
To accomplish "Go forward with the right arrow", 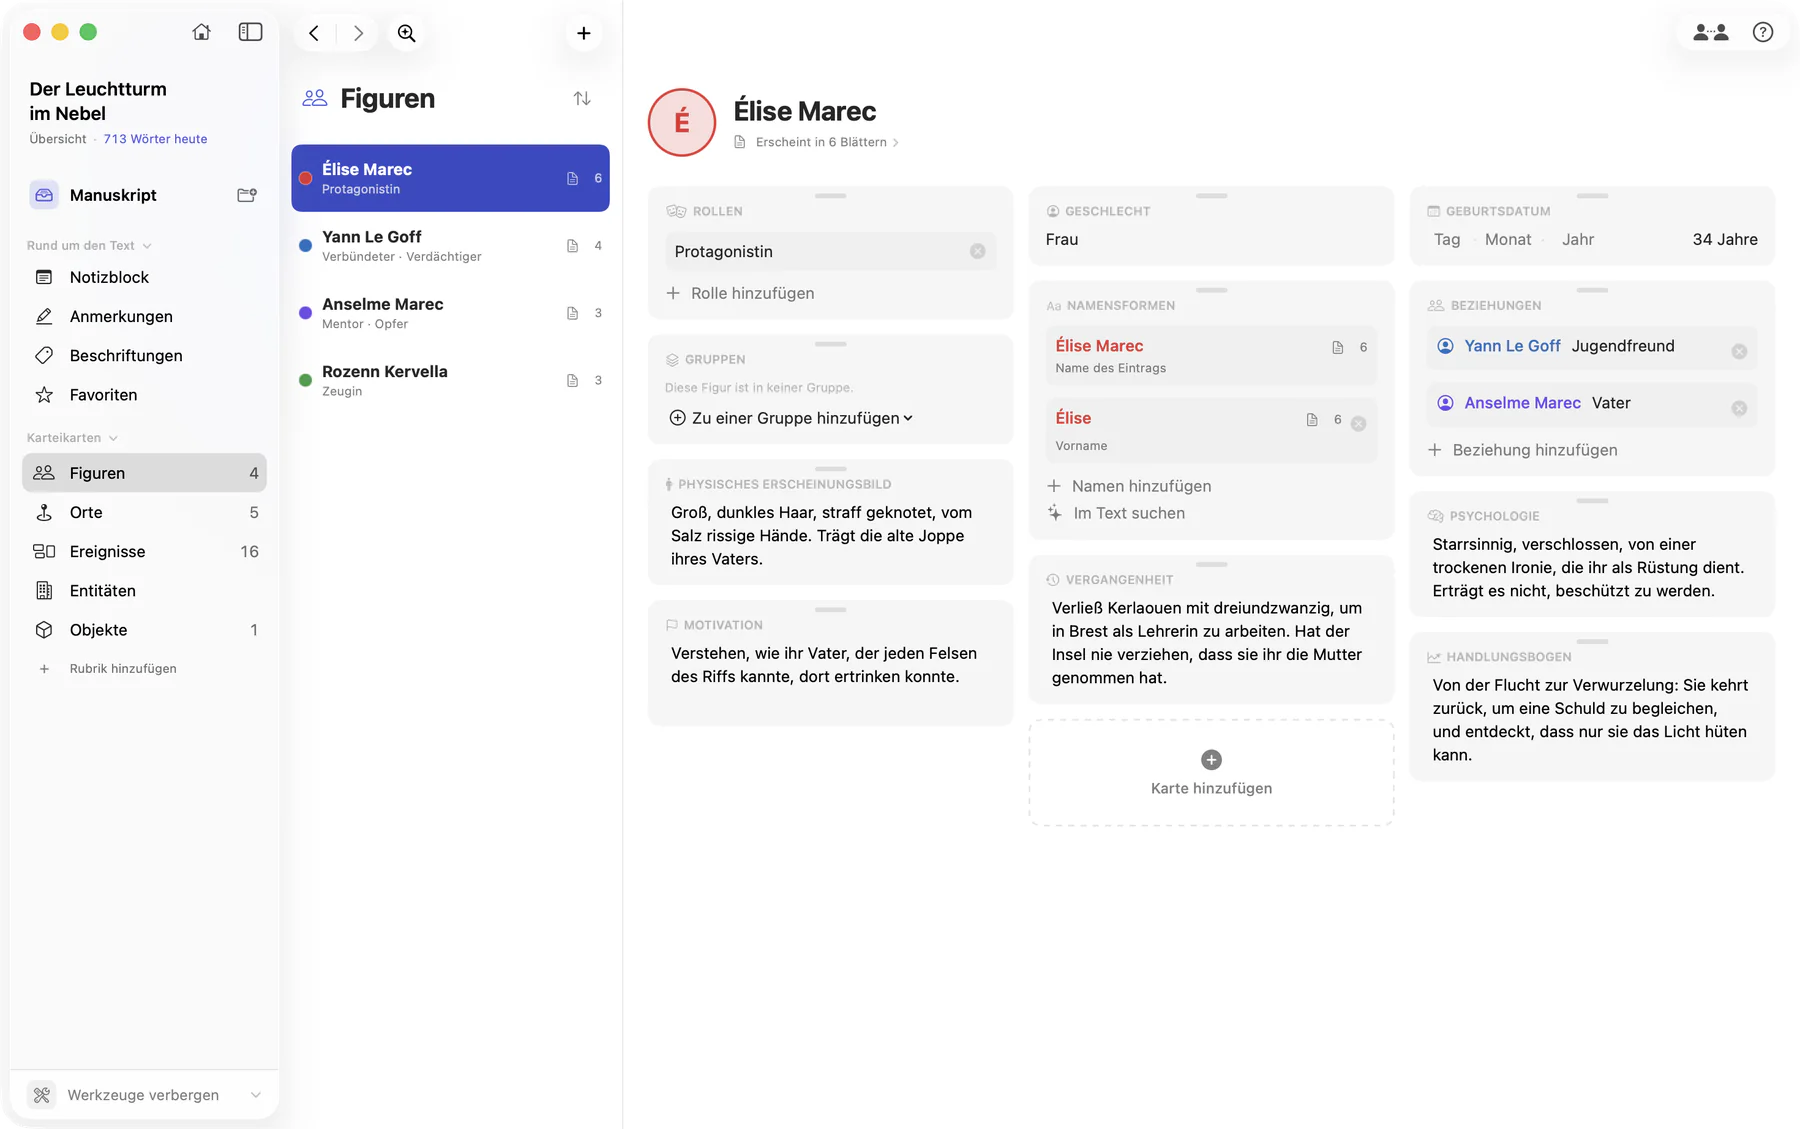I will tap(358, 33).
